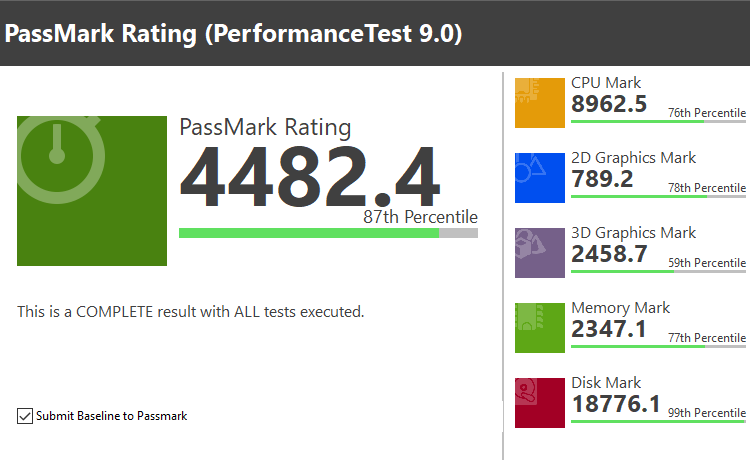Click the Disk Mark percentile bar
Image resolution: width=750 pixels, height=462 pixels.
coord(658,421)
